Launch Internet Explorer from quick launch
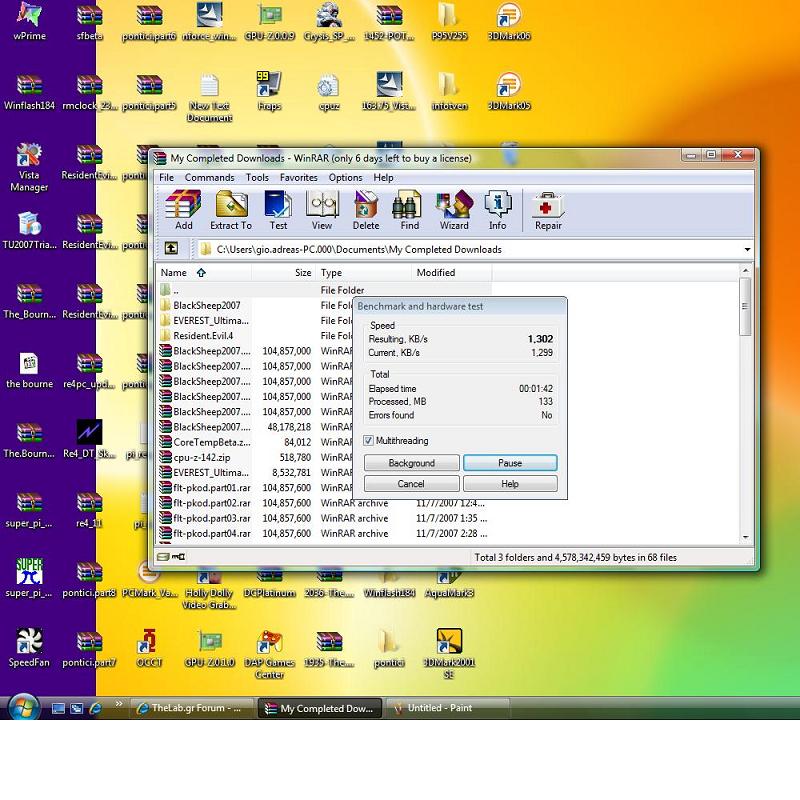The image size is (800, 800). tap(95, 708)
